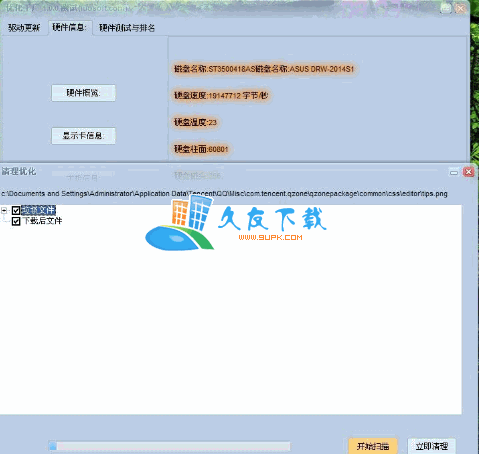
Task: Click the 清理优化 window title
Action: tap(19, 172)
